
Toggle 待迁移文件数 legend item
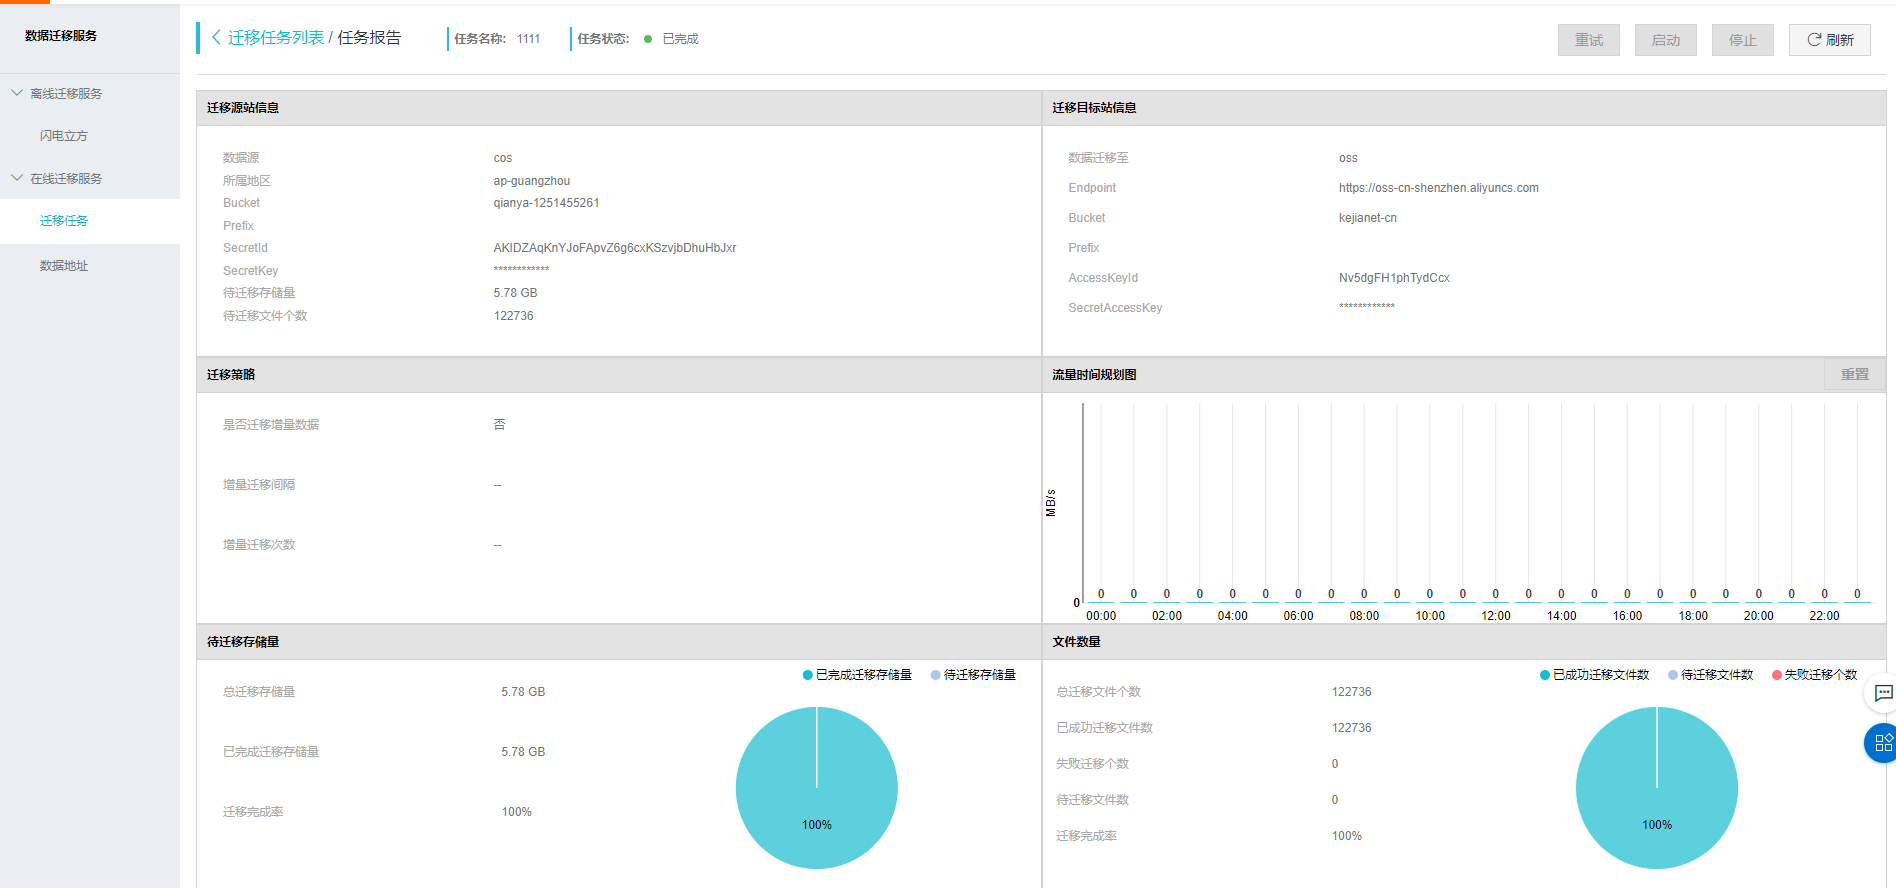[1710, 675]
